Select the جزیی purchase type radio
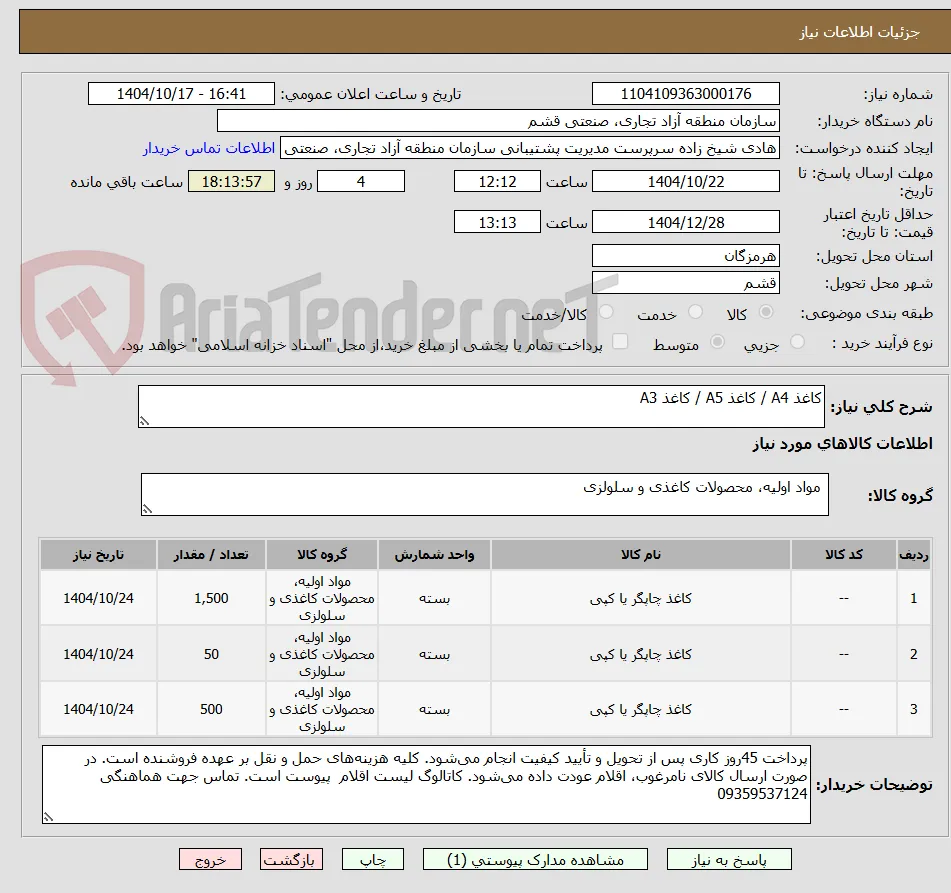Screen dimensions: 951x893 798,342
